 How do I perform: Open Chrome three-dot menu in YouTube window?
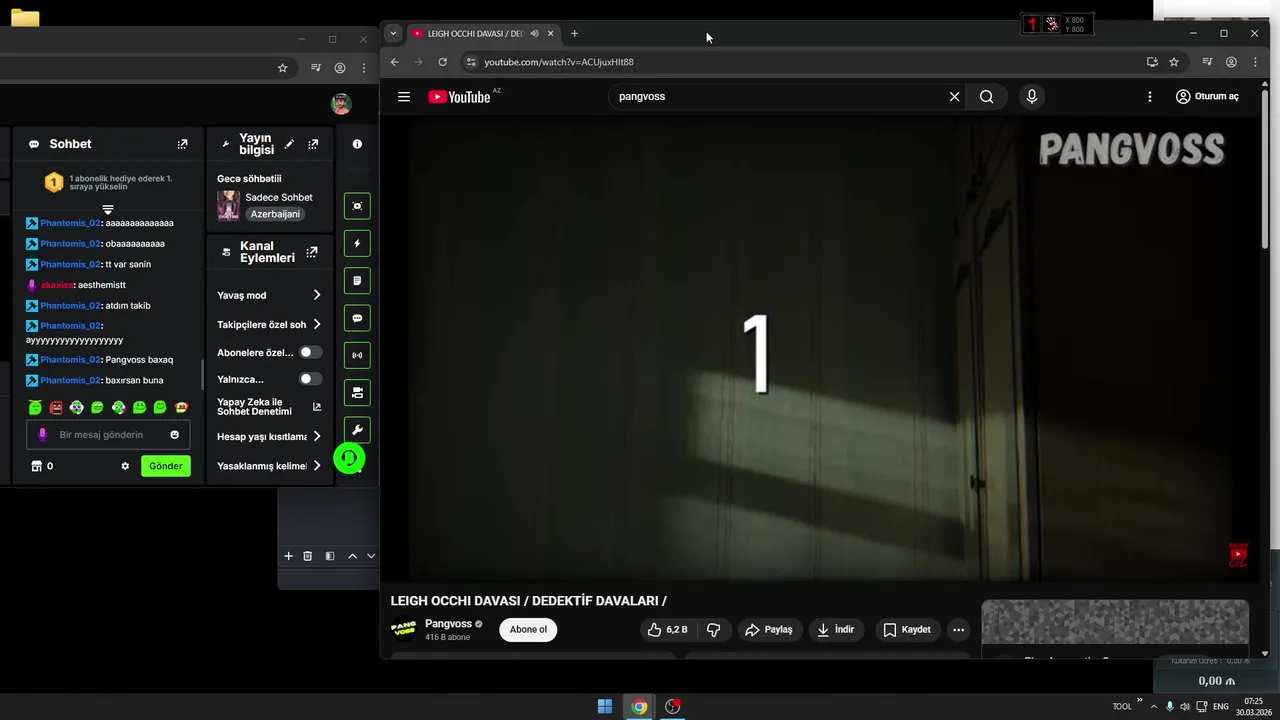pyautogui.click(x=1255, y=62)
